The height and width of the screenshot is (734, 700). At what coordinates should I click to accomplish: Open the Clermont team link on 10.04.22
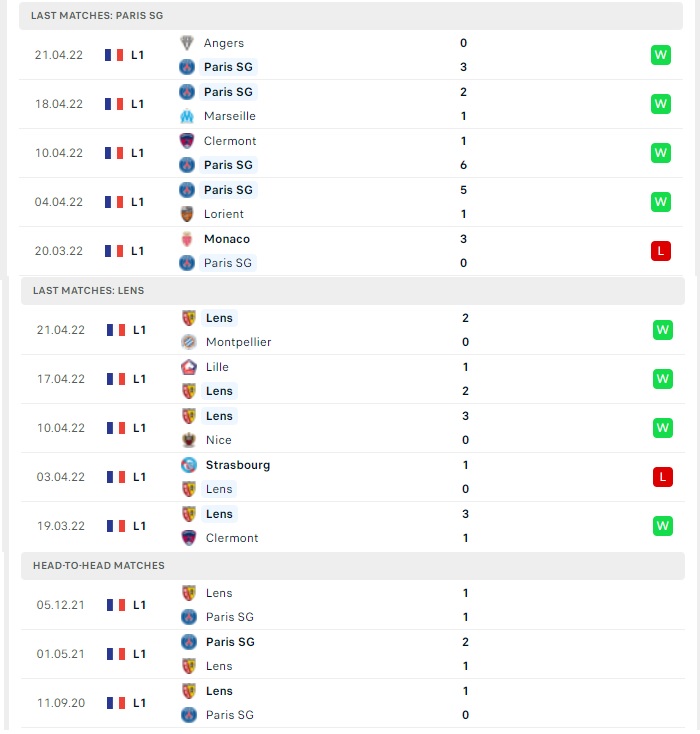tap(230, 141)
